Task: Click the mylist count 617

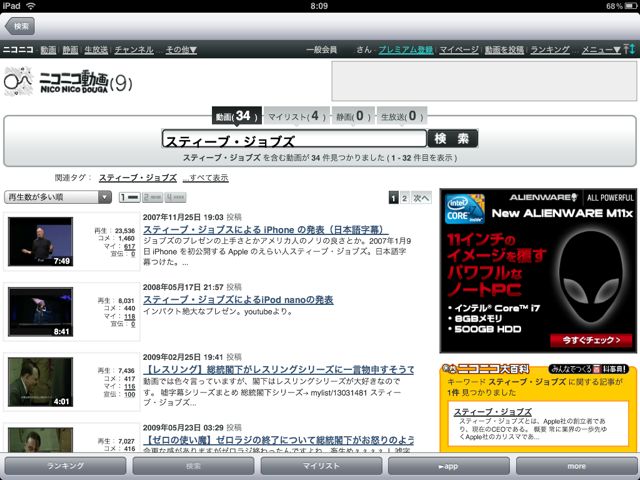Action: [129, 247]
